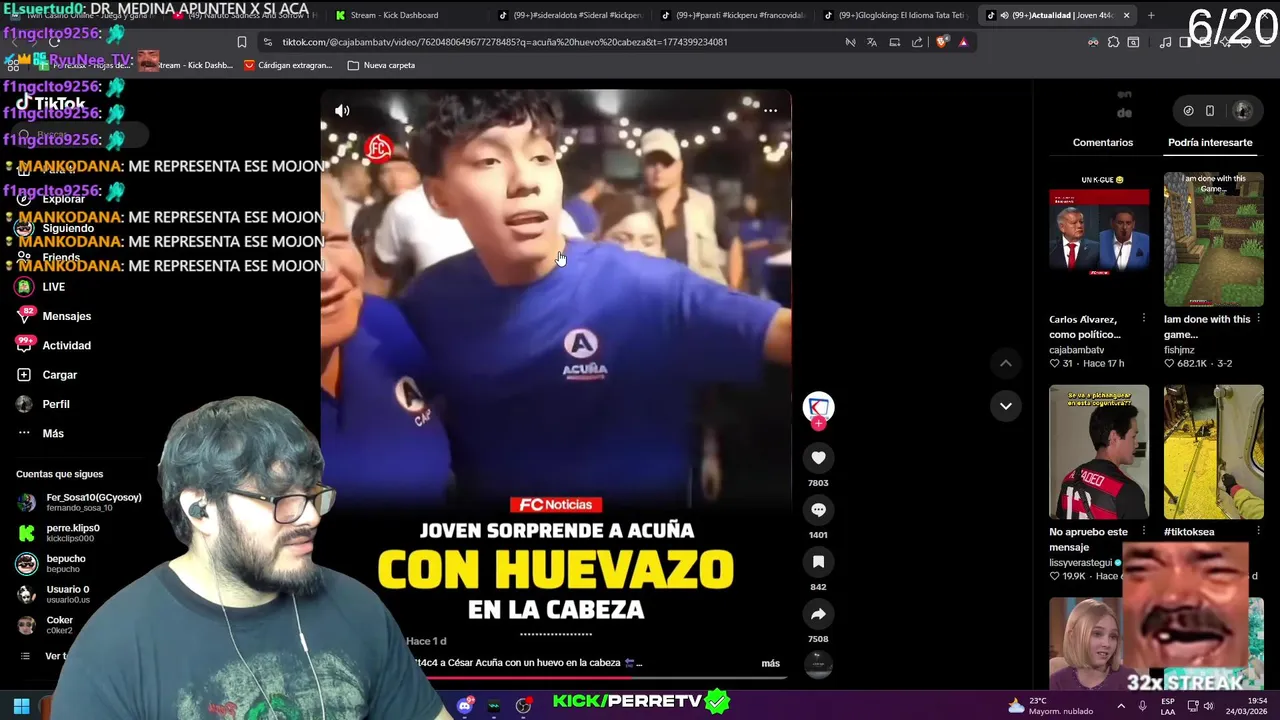Image resolution: width=1280 pixels, height=720 pixels.
Task: Expand the 'Más' sidebar menu
Action: (53, 433)
